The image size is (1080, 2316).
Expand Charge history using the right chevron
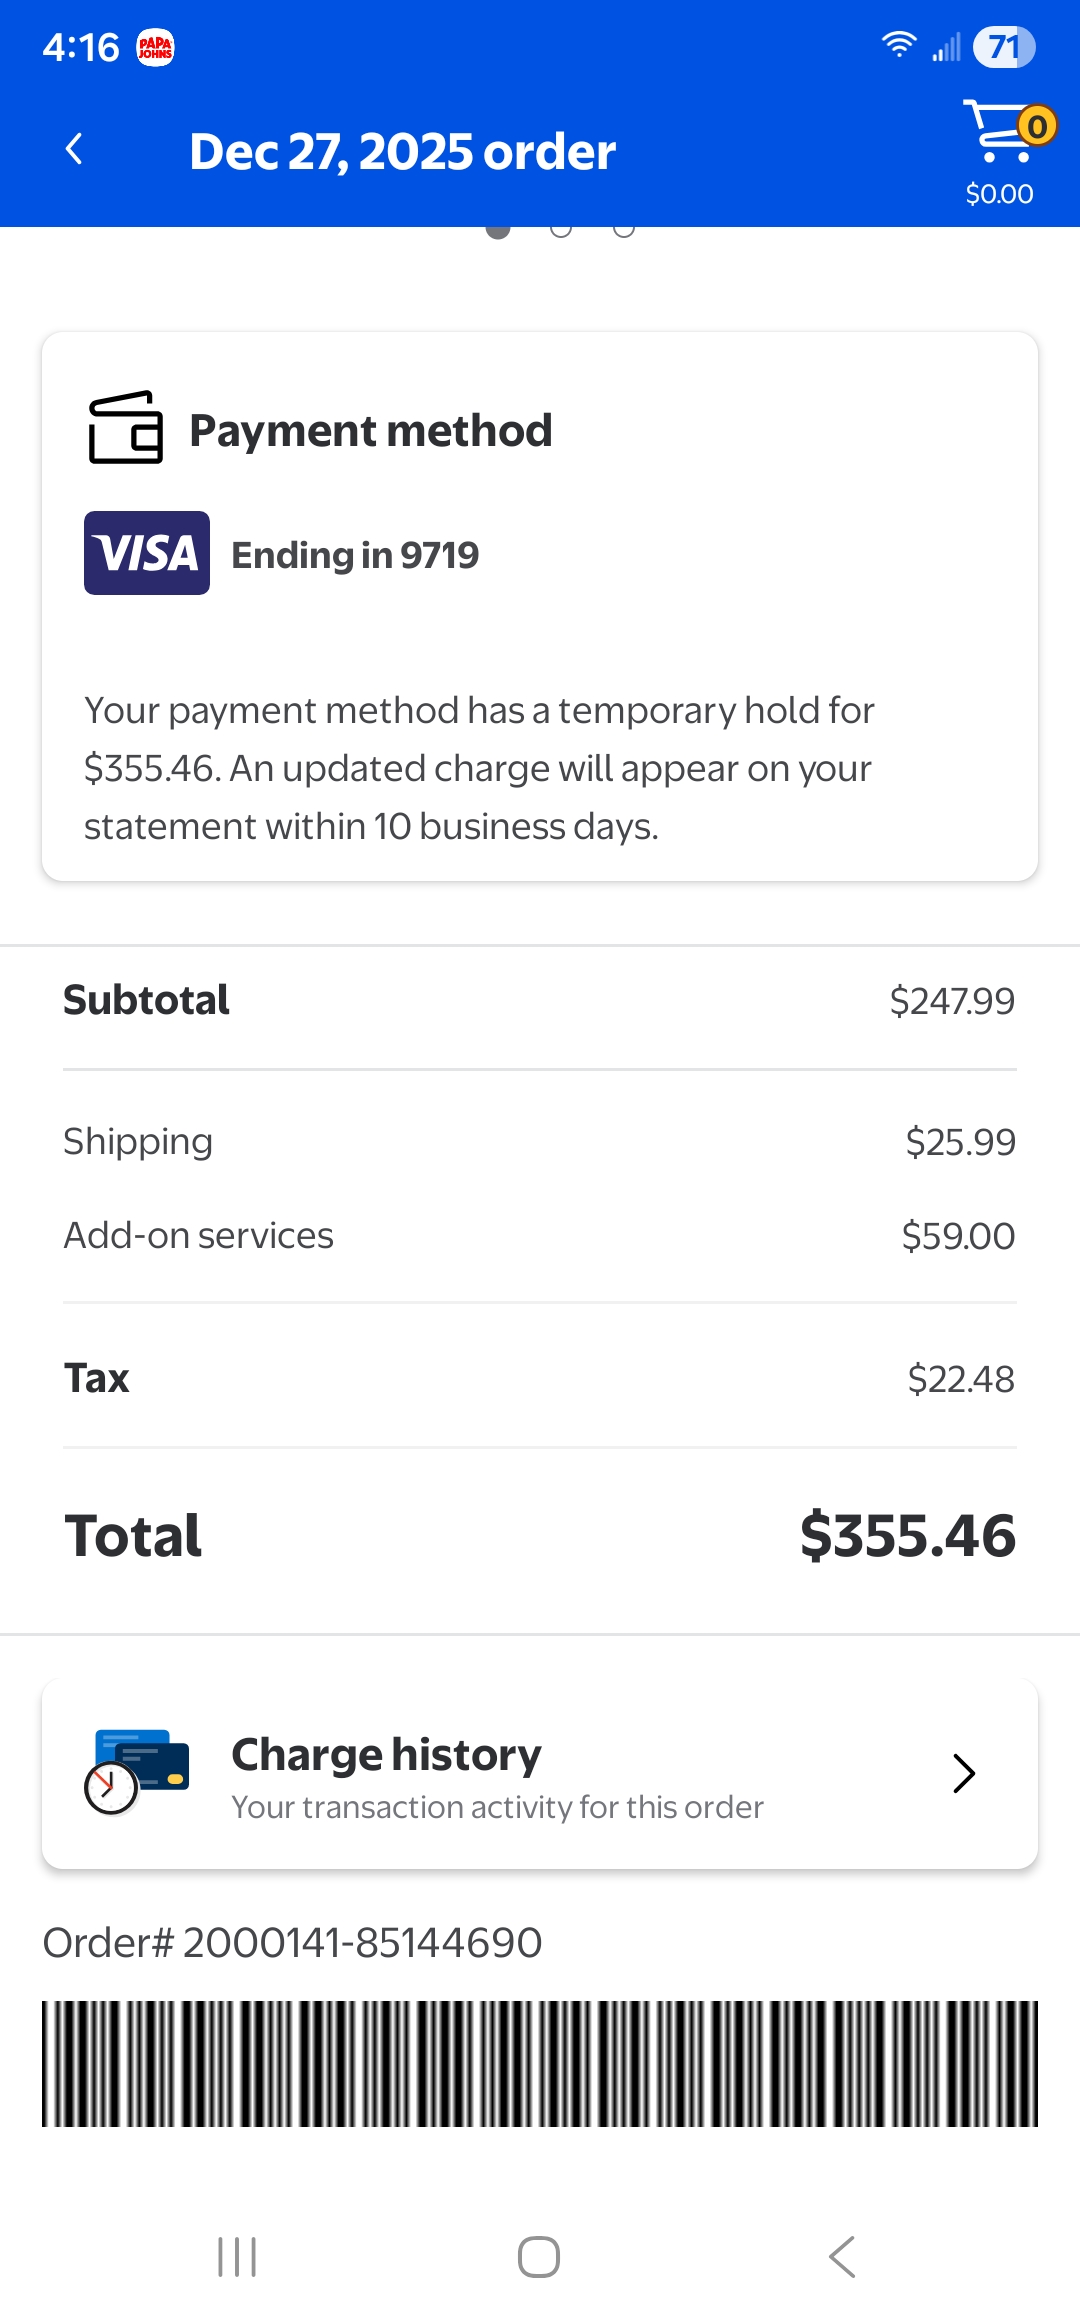[x=963, y=1773]
